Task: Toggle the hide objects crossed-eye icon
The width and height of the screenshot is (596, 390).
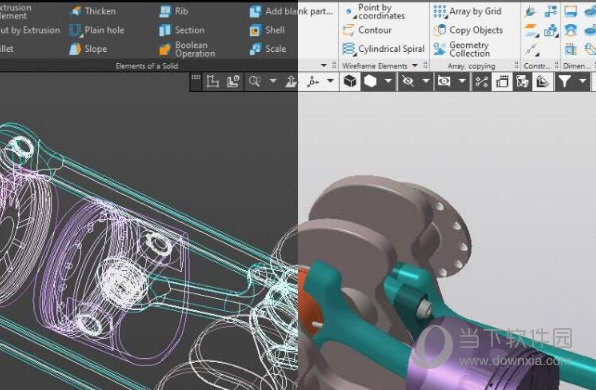Action: coord(407,81)
